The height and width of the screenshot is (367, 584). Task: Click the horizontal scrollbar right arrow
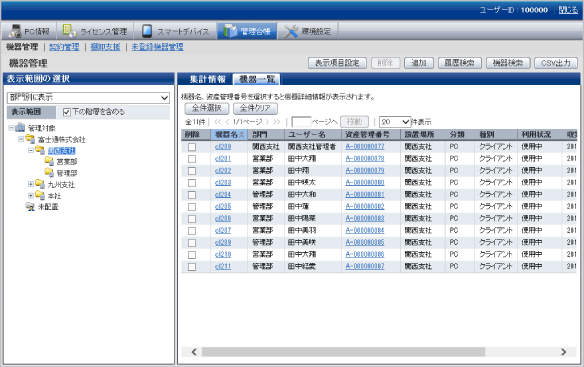tap(564, 352)
